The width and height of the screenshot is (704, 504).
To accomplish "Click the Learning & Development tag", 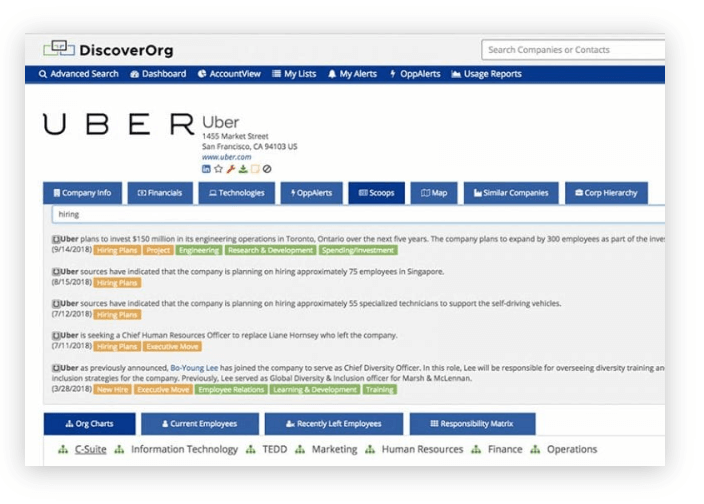I will coord(315,390).
